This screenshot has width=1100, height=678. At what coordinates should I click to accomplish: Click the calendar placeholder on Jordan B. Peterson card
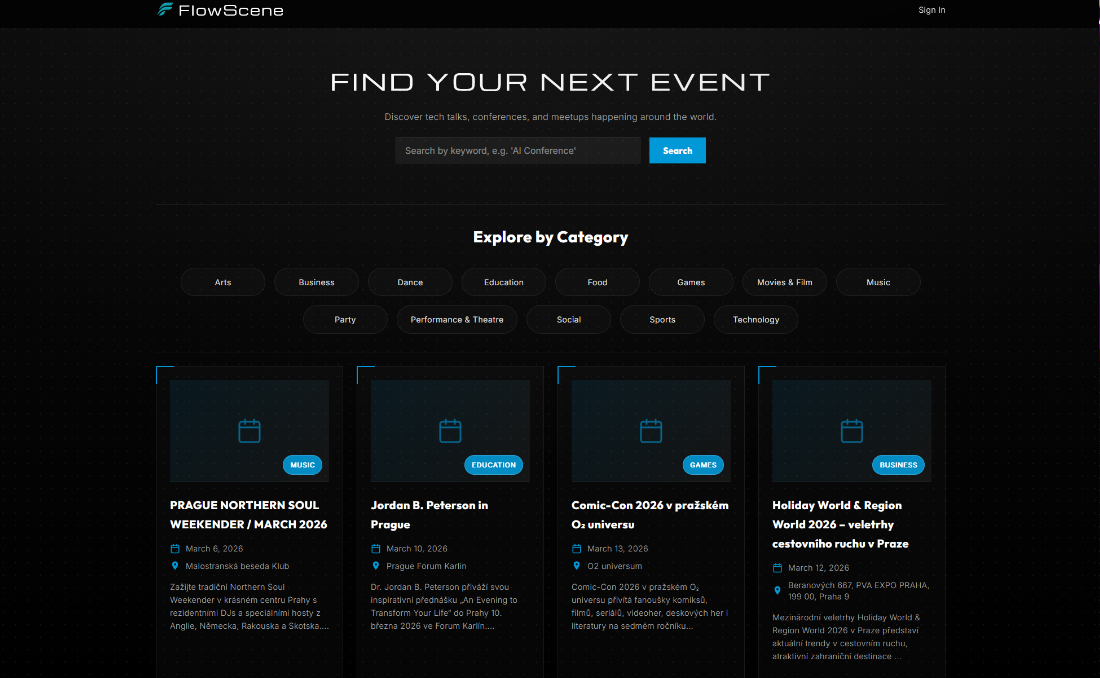pyautogui.click(x=450, y=431)
